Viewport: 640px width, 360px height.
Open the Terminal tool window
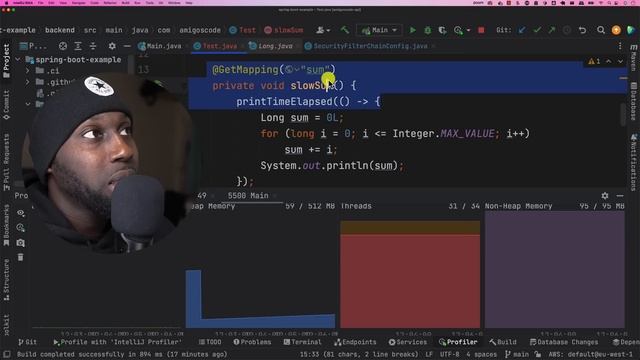(x=302, y=342)
